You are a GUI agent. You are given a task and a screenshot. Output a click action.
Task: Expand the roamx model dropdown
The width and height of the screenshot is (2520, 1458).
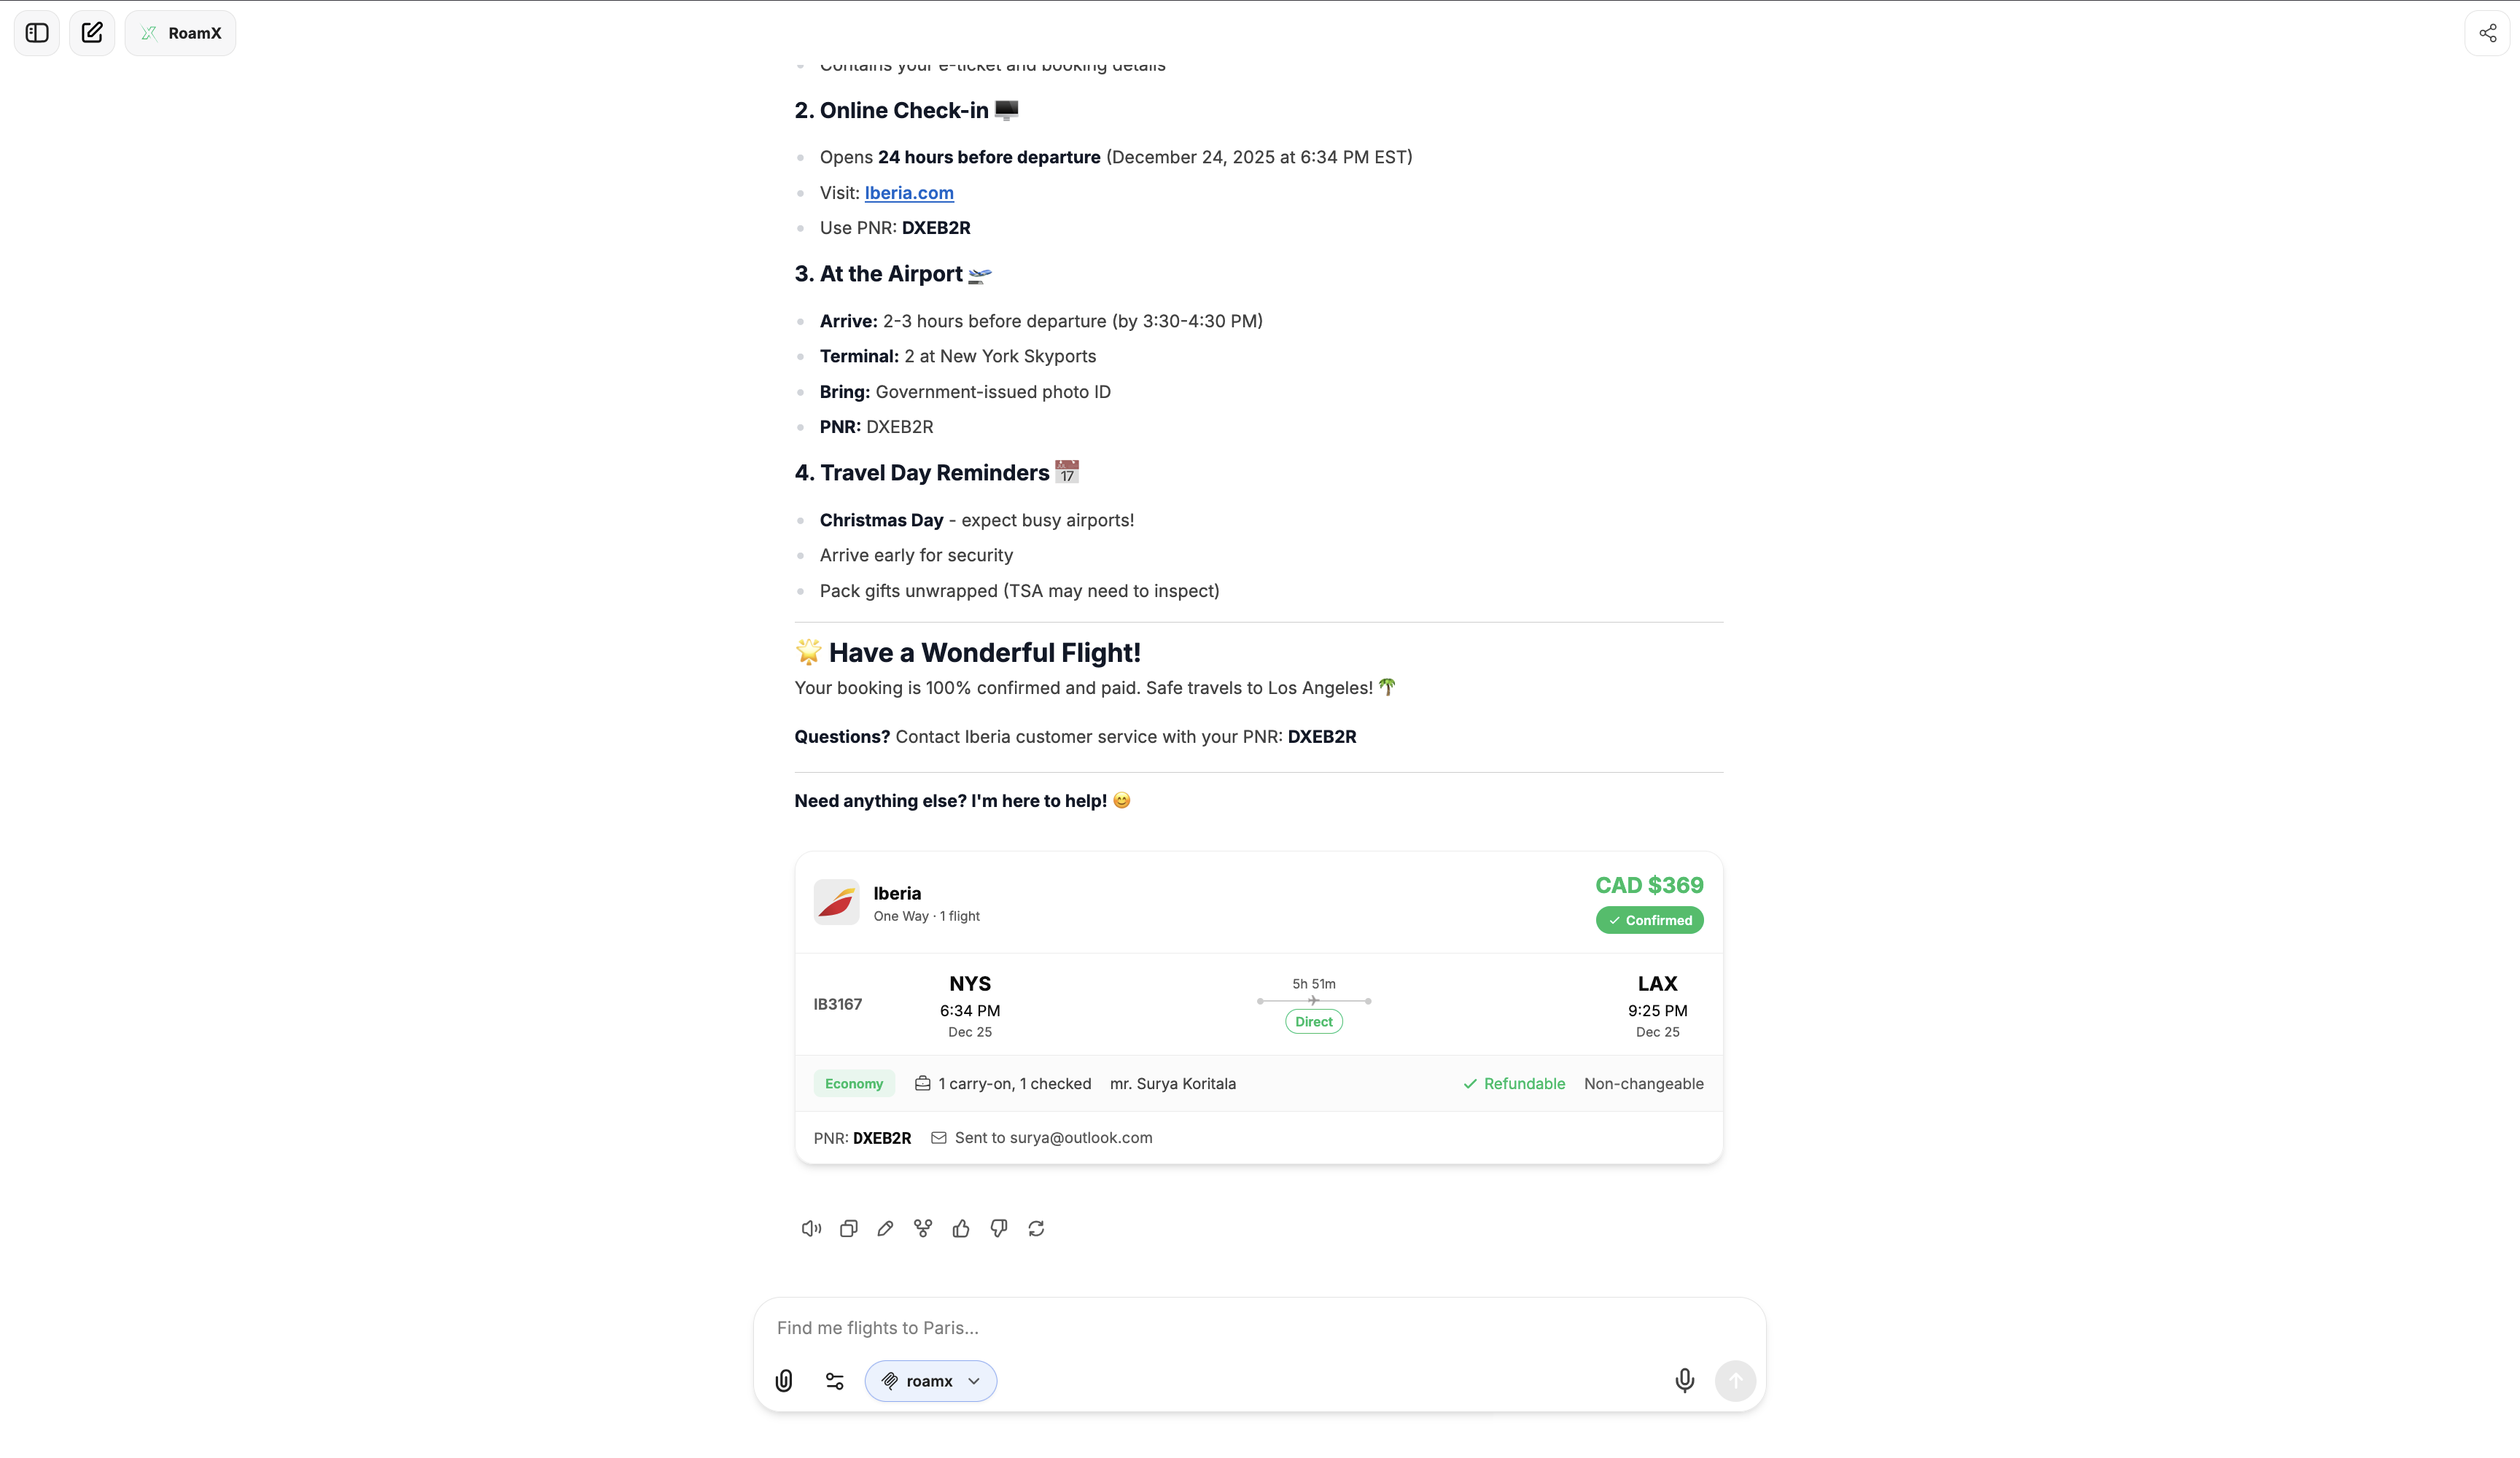click(x=930, y=1381)
